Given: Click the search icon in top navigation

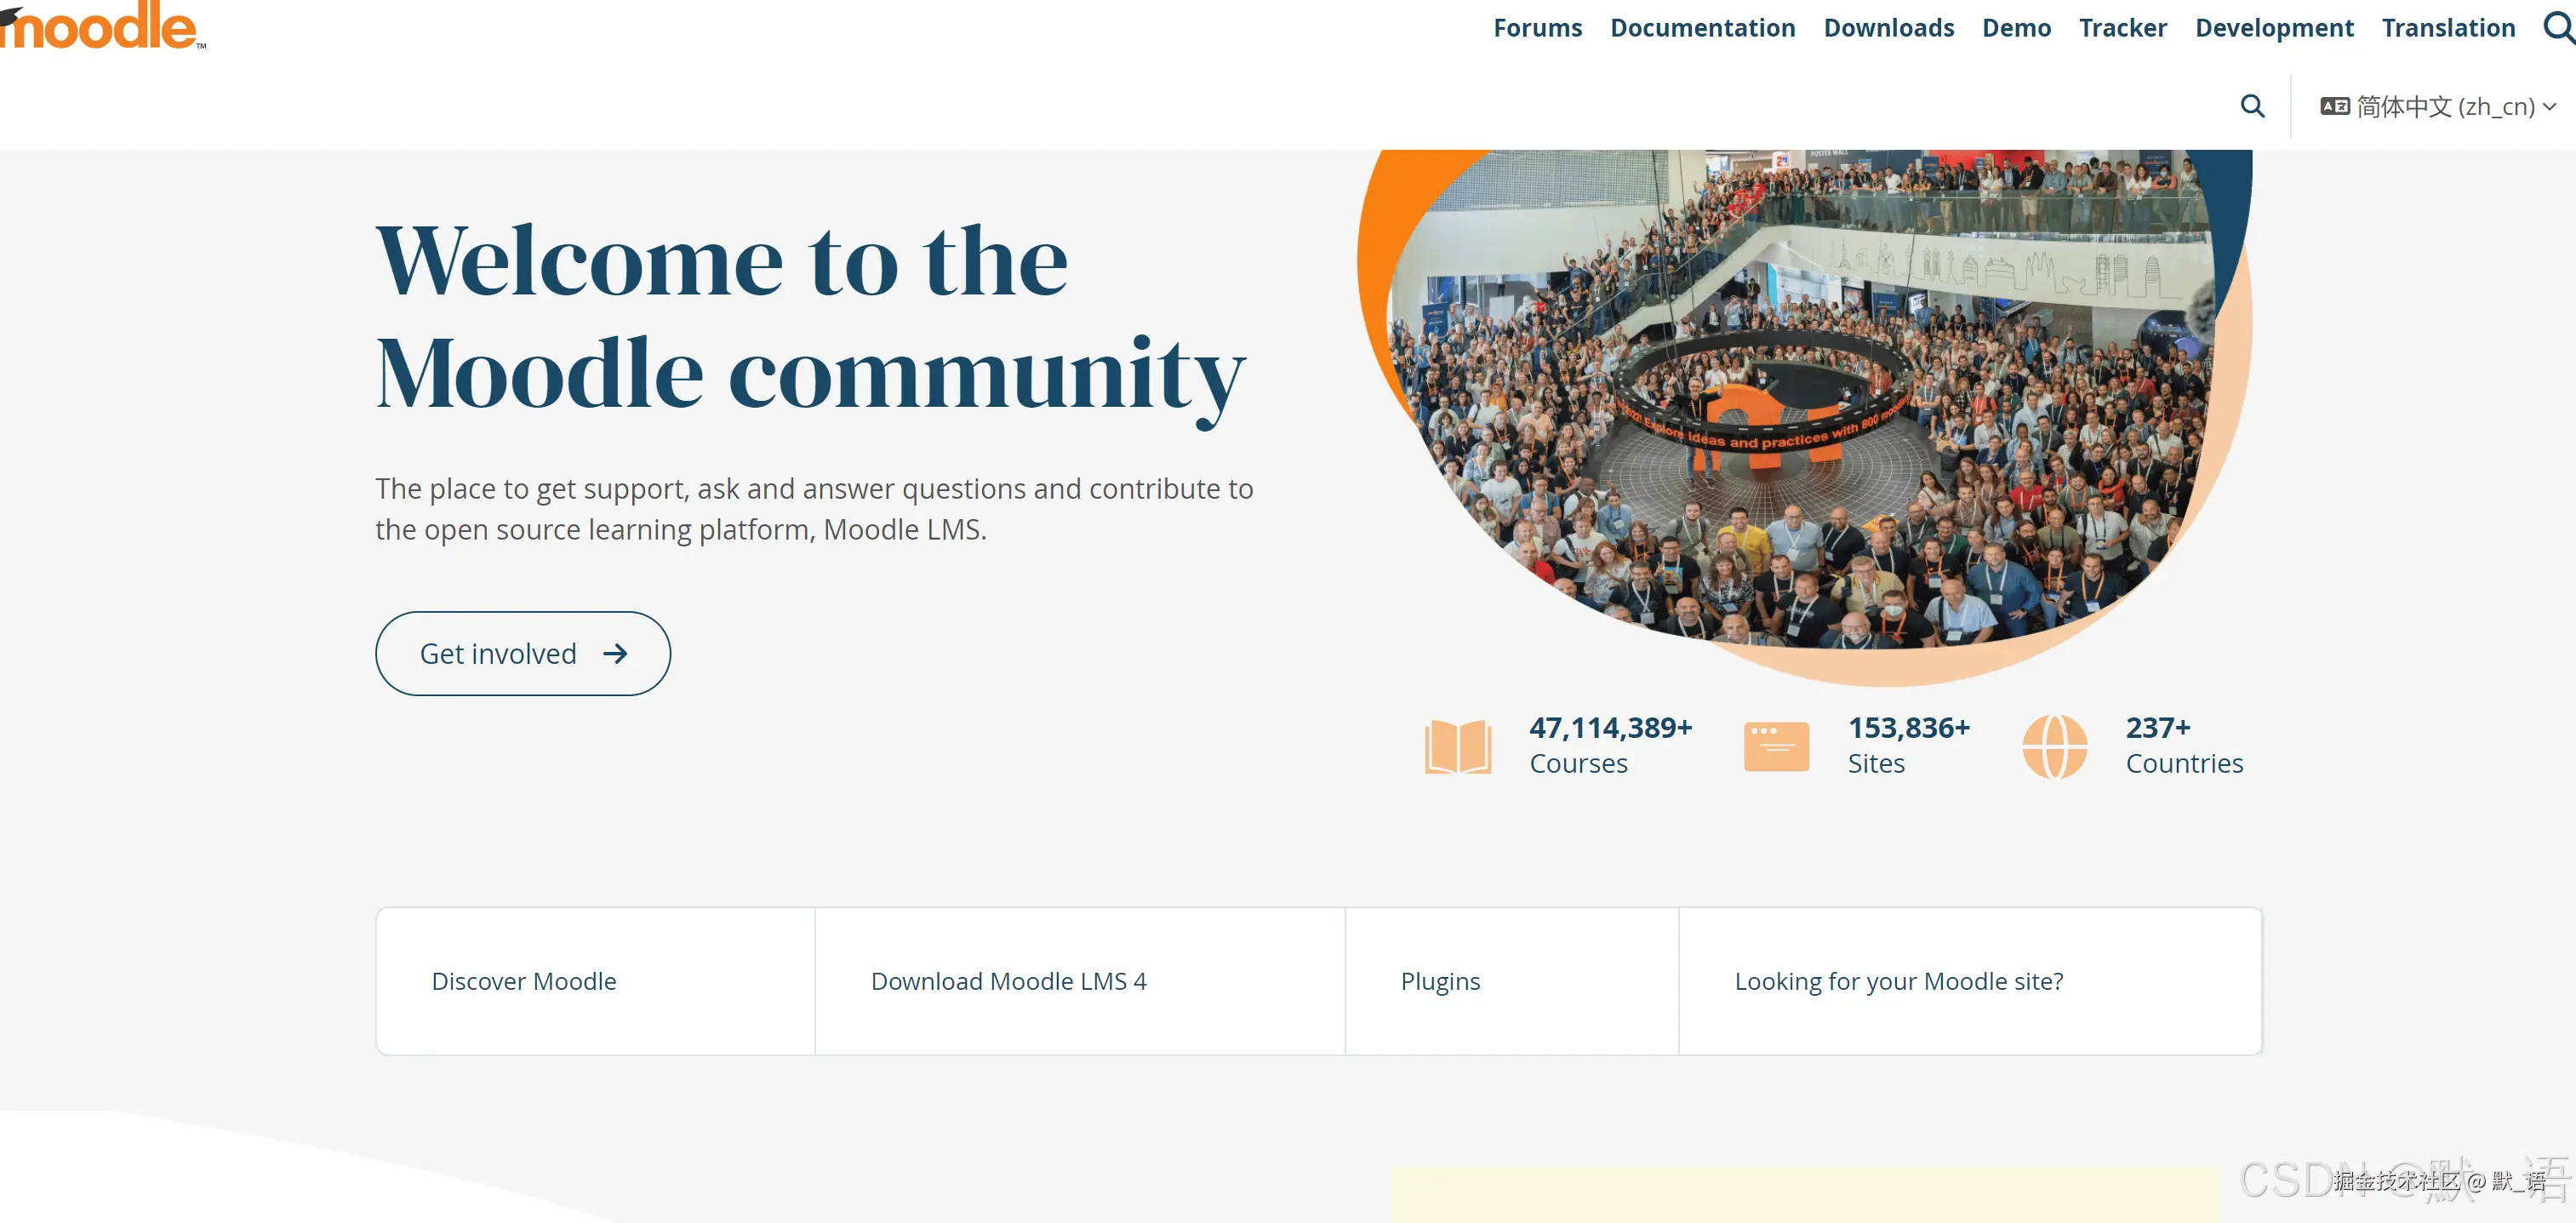Looking at the screenshot, I should click(x=2558, y=28).
